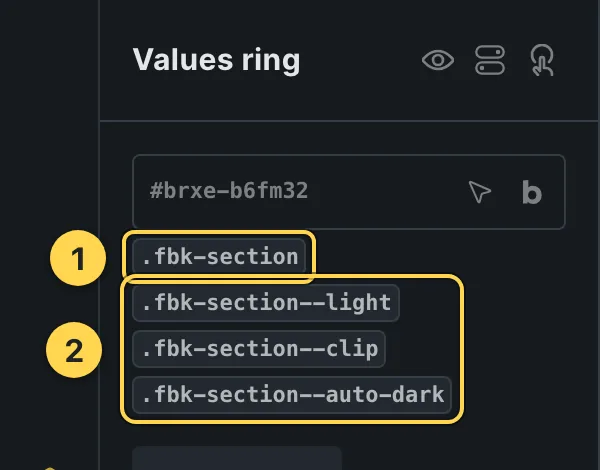The image size is (600, 470).
Task: Click the cursor arrow selector icon
Action: click(x=479, y=191)
